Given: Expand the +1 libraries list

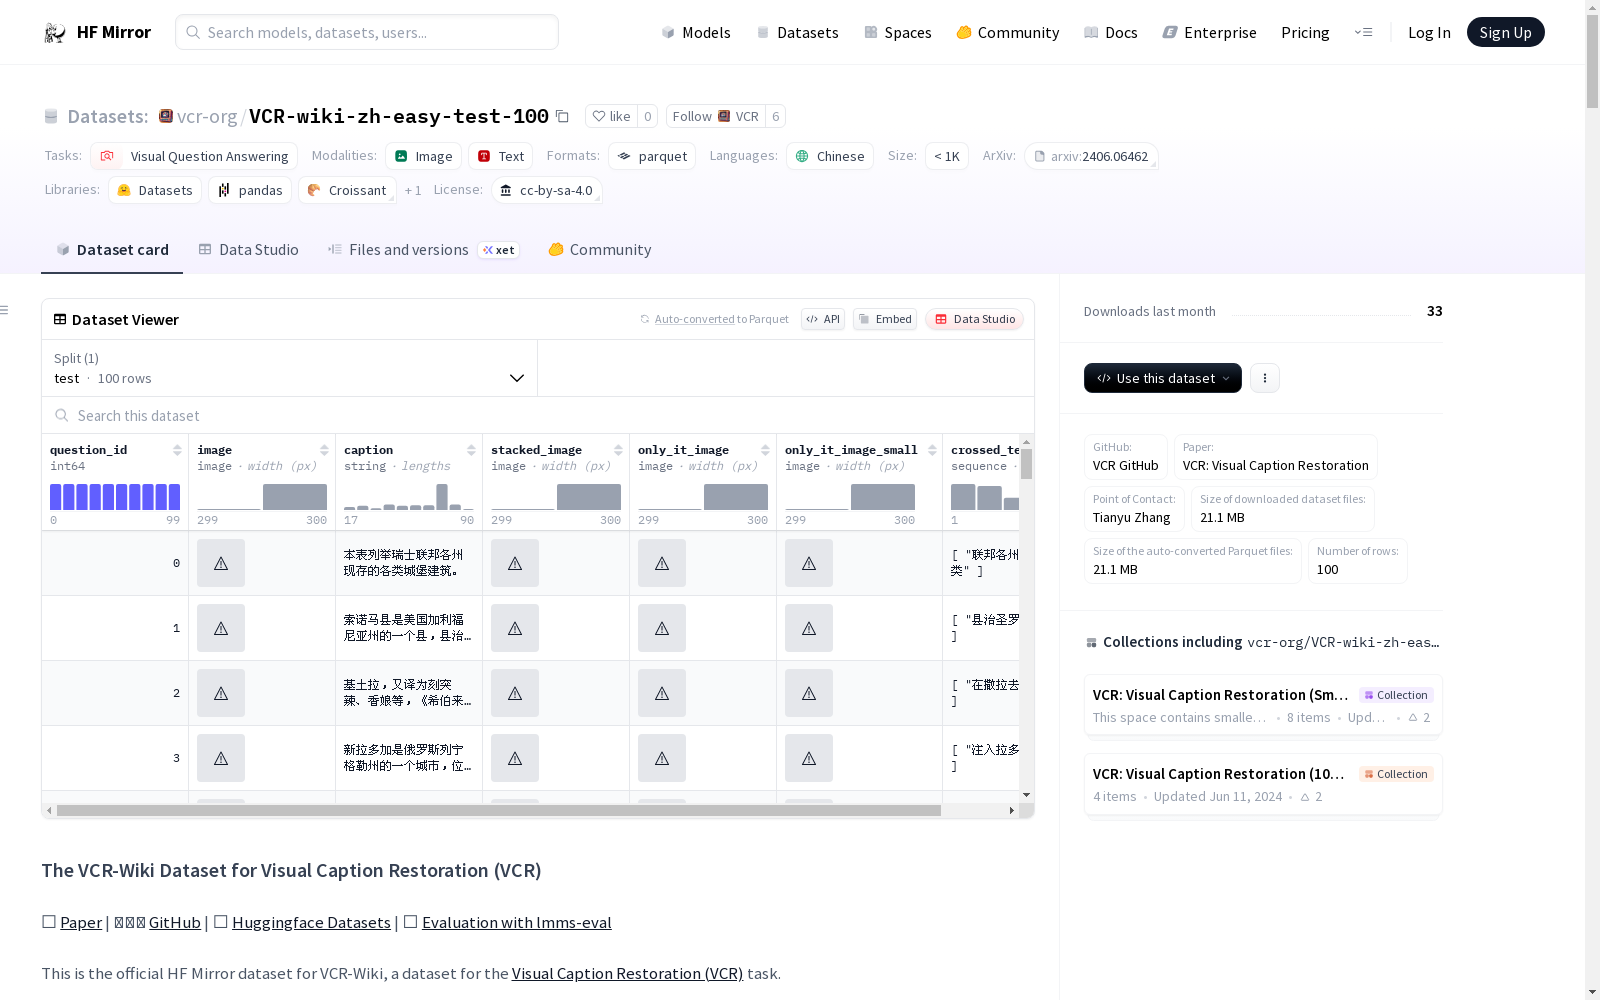Looking at the screenshot, I should tap(413, 190).
